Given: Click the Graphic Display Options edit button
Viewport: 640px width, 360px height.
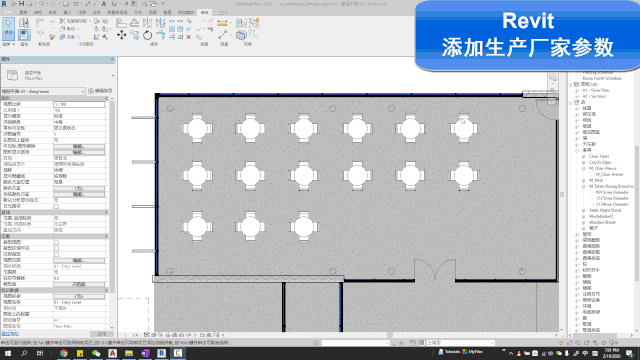Looking at the screenshot, I should [x=79, y=152].
